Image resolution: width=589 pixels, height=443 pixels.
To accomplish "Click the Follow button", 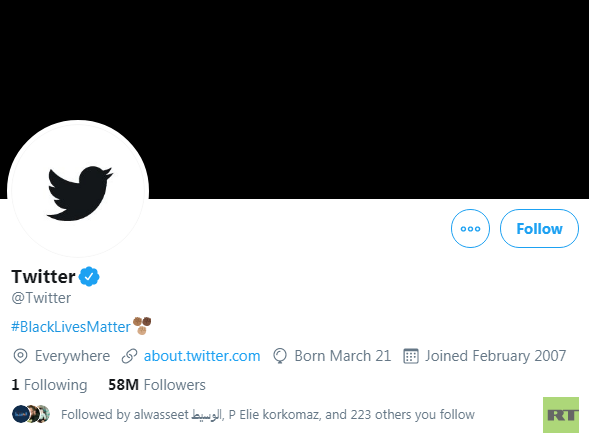I will 539,228.
